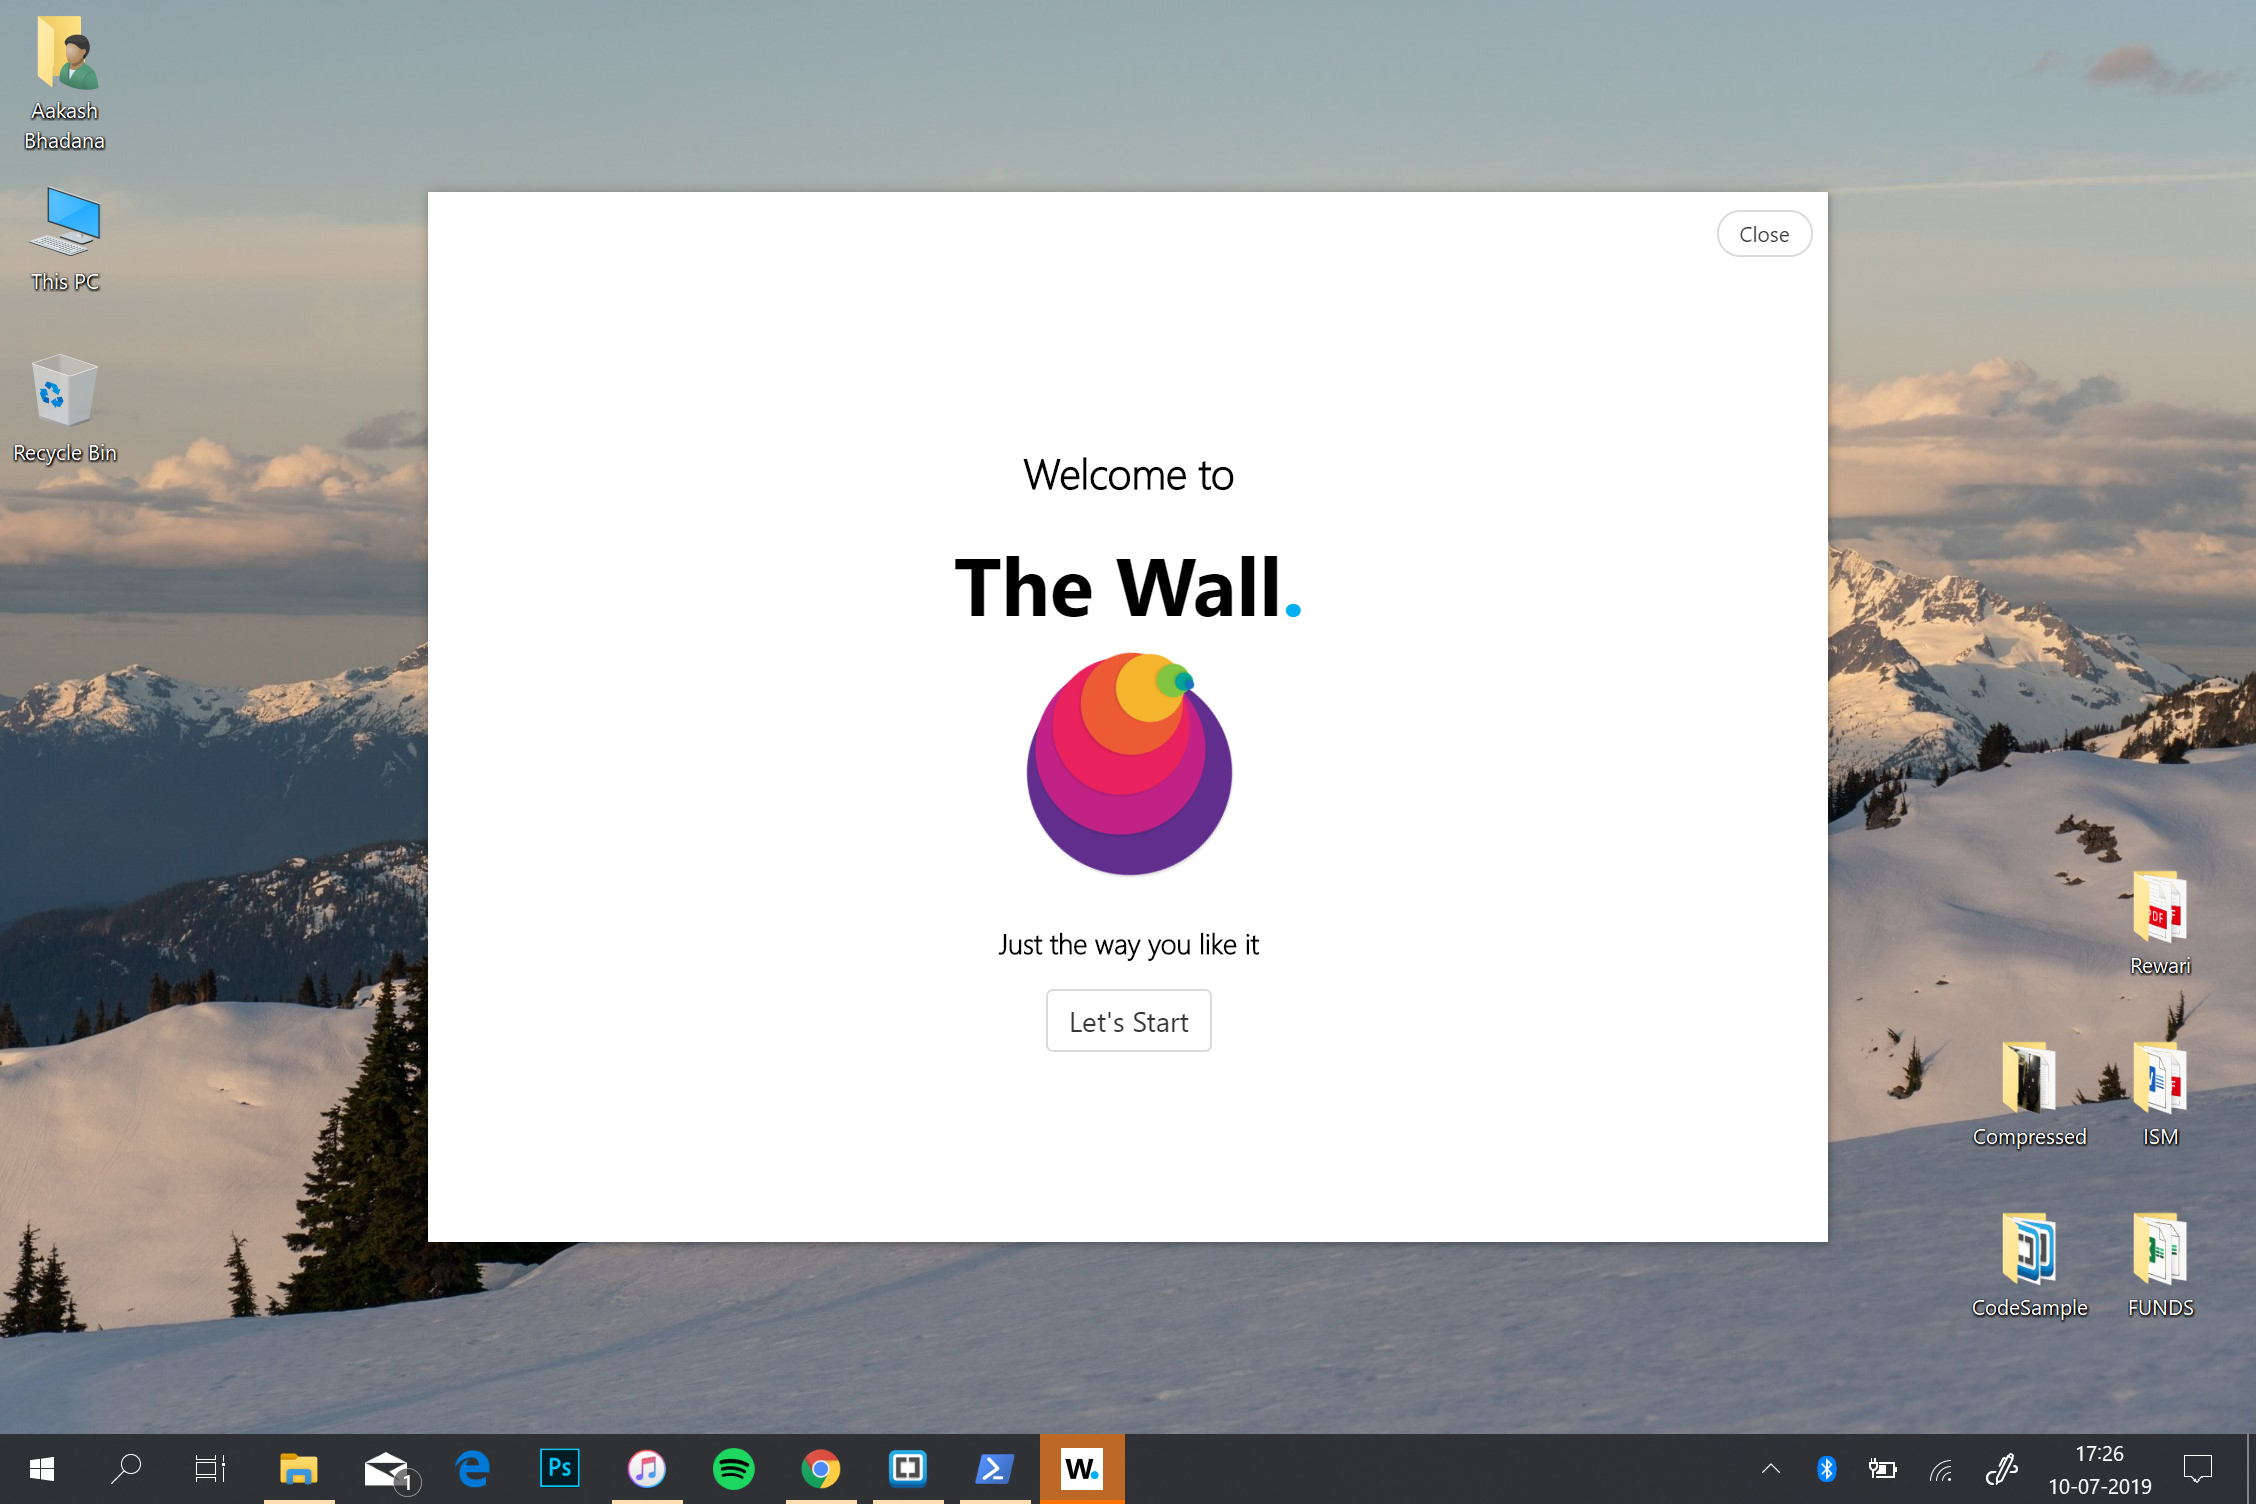Viewport: 2256px width, 1504px height.
Task: Open the clock and date flyout
Action: point(2099,1468)
